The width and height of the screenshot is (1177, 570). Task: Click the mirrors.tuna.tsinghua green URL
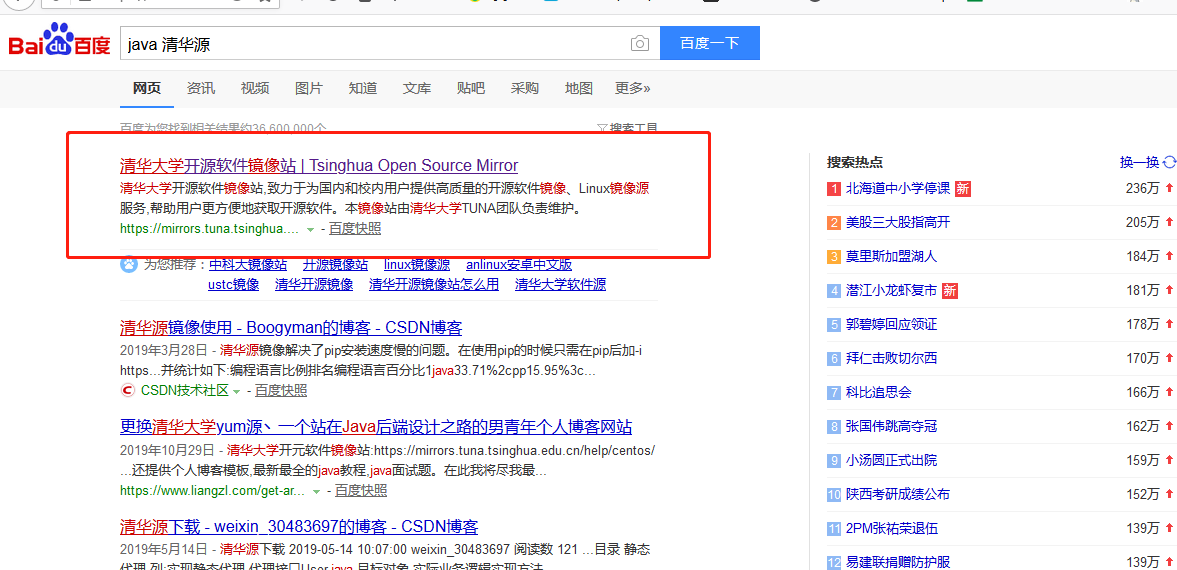(x=209, y=228)
